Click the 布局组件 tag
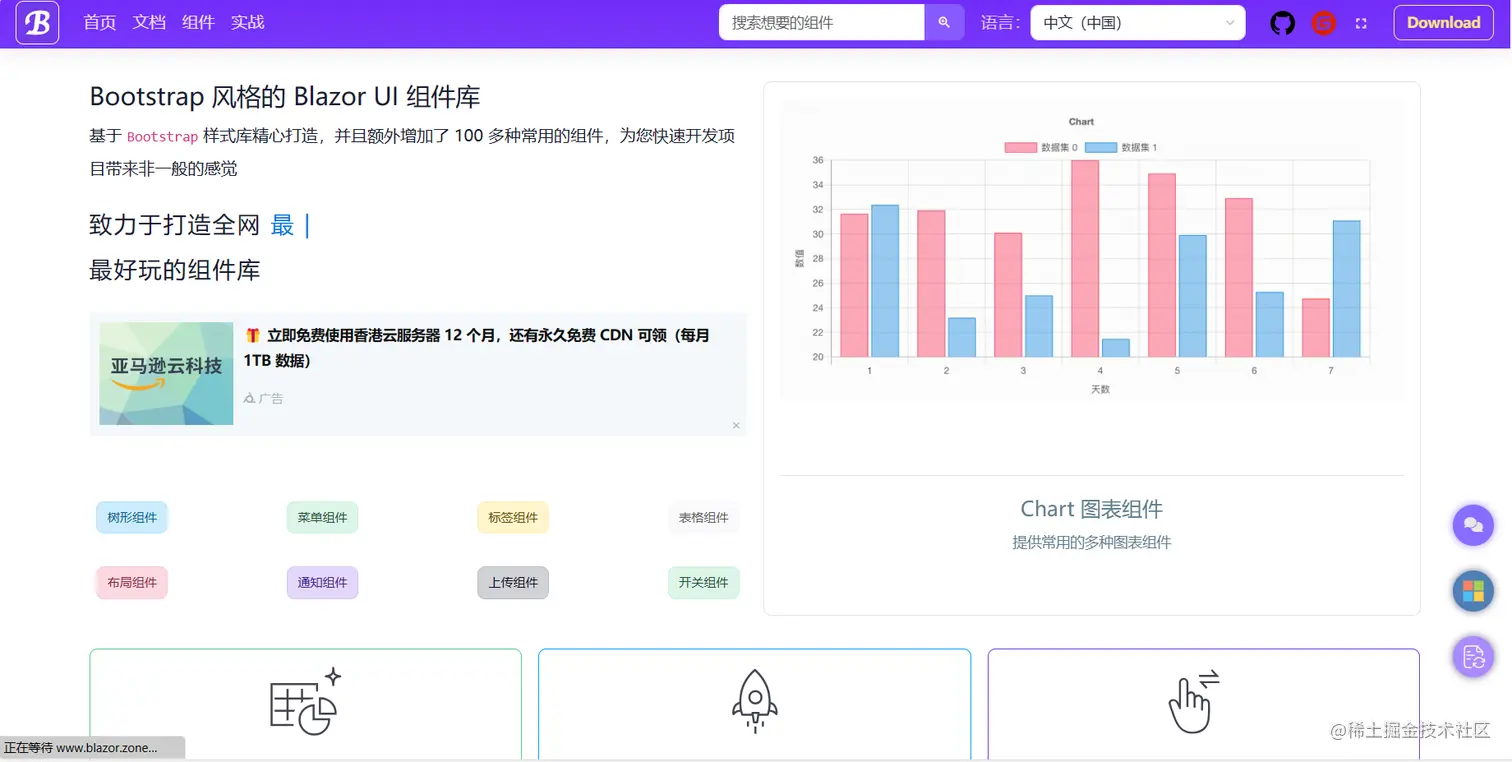1512x762 pixels. (x=132, y=583)
